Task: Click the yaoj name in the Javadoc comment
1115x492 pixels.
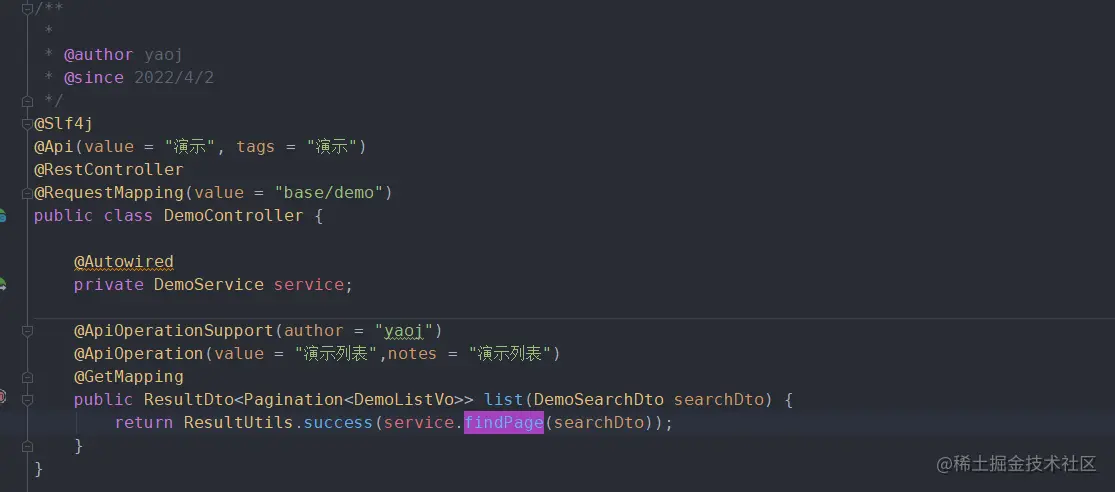Action: (164, 55)
